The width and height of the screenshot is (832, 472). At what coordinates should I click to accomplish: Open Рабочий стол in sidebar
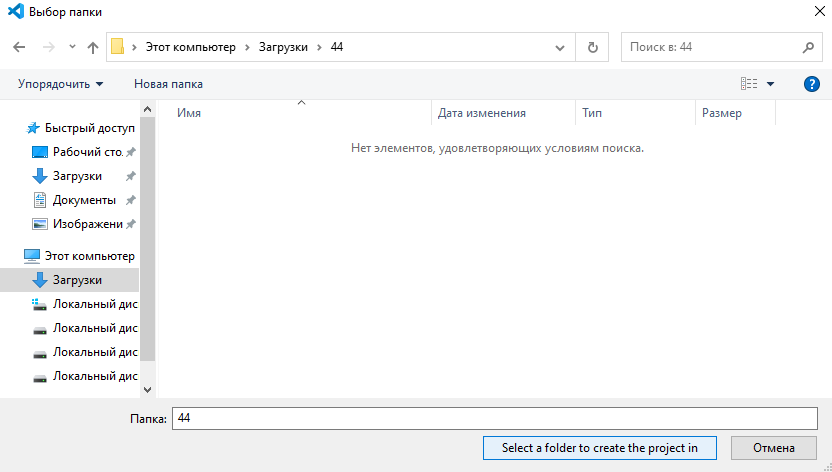87,152
